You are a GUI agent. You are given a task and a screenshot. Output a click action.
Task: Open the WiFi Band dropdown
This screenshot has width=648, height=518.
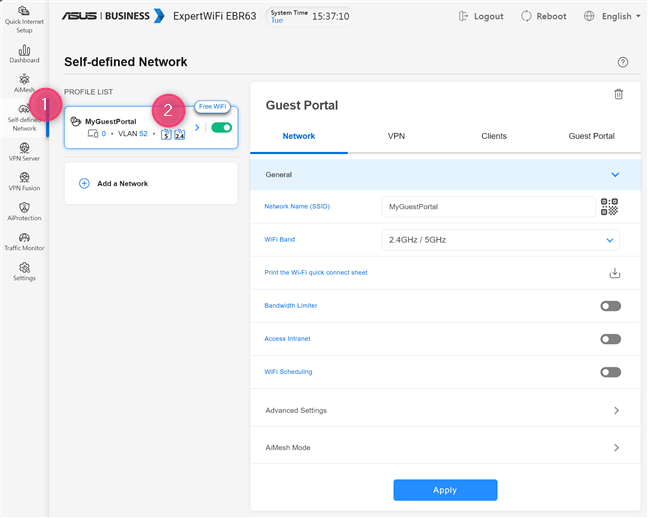click(500, 240)
